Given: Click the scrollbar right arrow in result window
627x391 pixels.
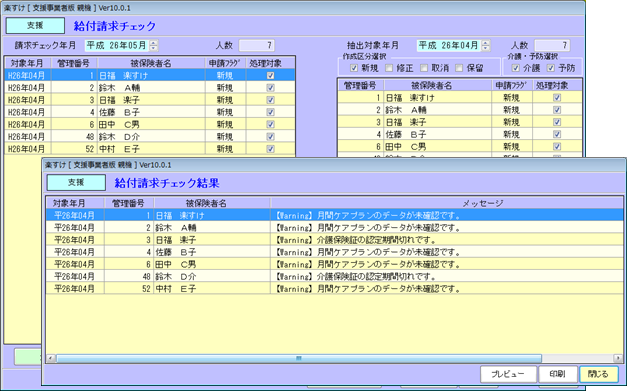Looking at the screenshot, I should coord(618,358).
